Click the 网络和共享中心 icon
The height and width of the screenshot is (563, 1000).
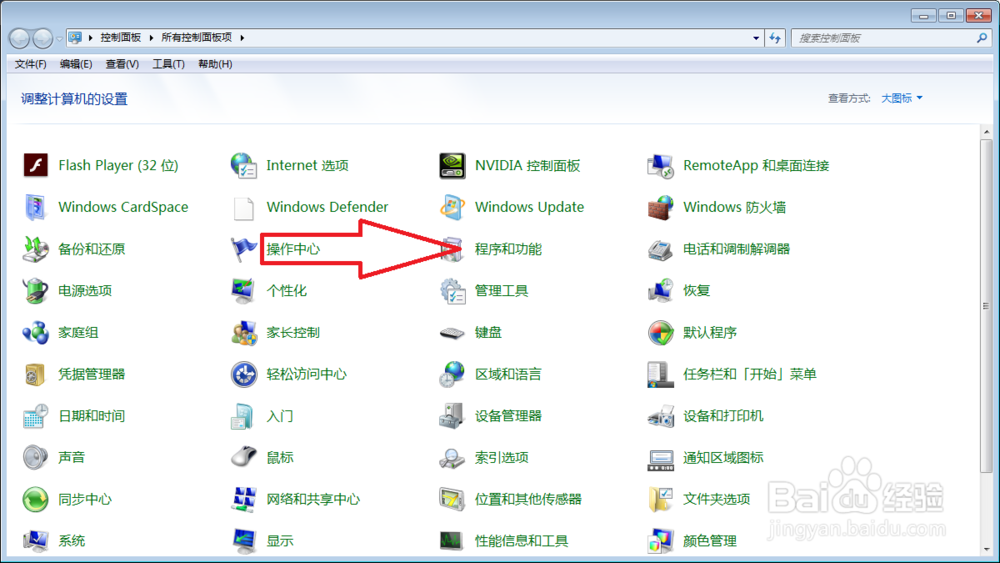[244, 499]
